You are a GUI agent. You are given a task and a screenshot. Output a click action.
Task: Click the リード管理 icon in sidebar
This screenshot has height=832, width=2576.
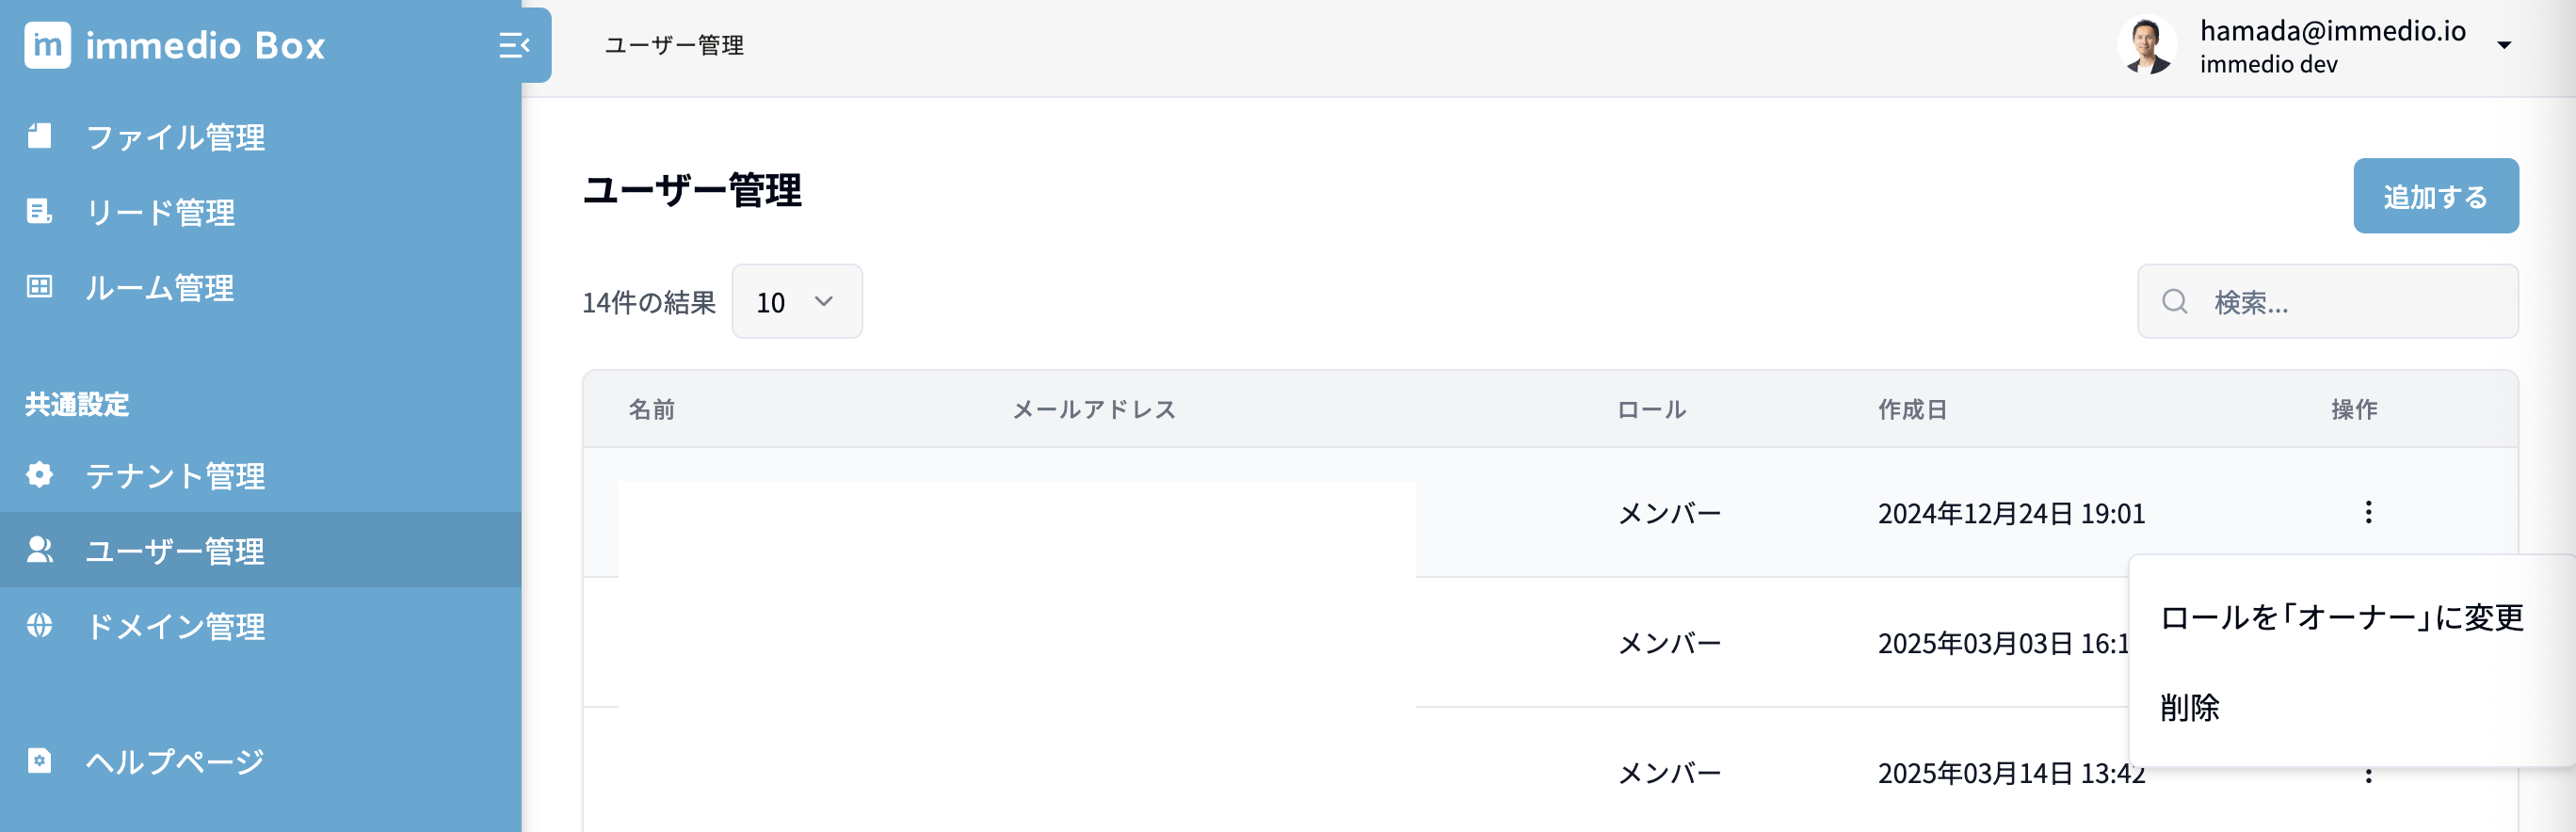(39, 211)
